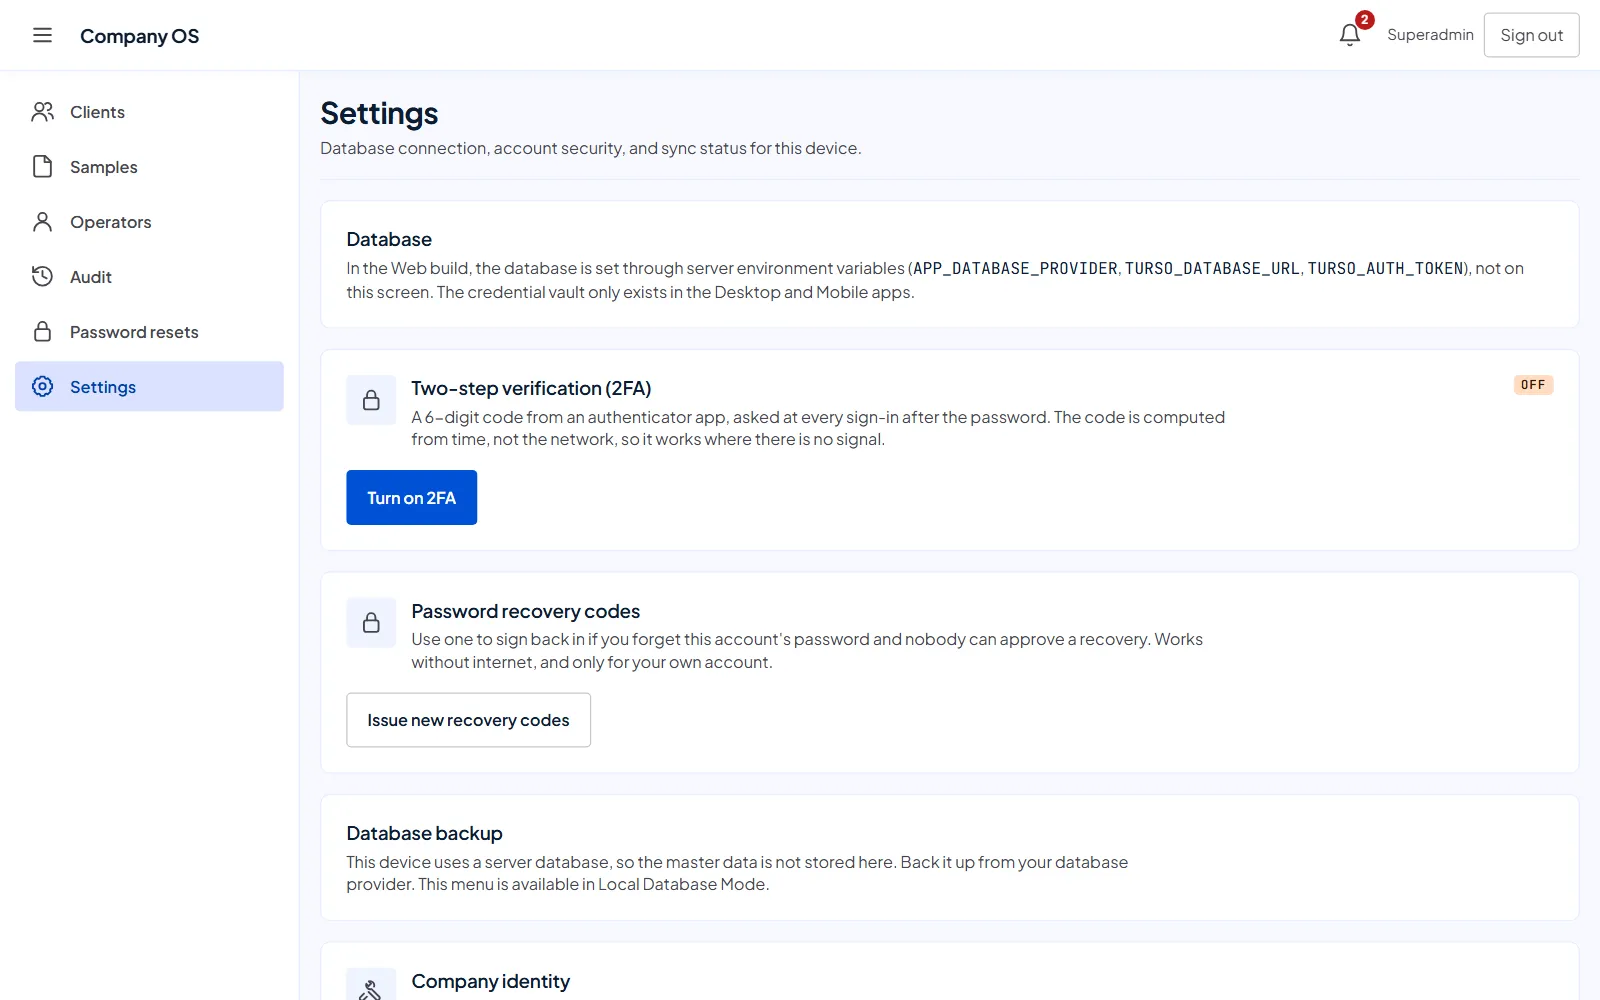Open notifications bell with 2 alerts
Viewport: 1600px width, 1000px height.
tap(1350, 35)
